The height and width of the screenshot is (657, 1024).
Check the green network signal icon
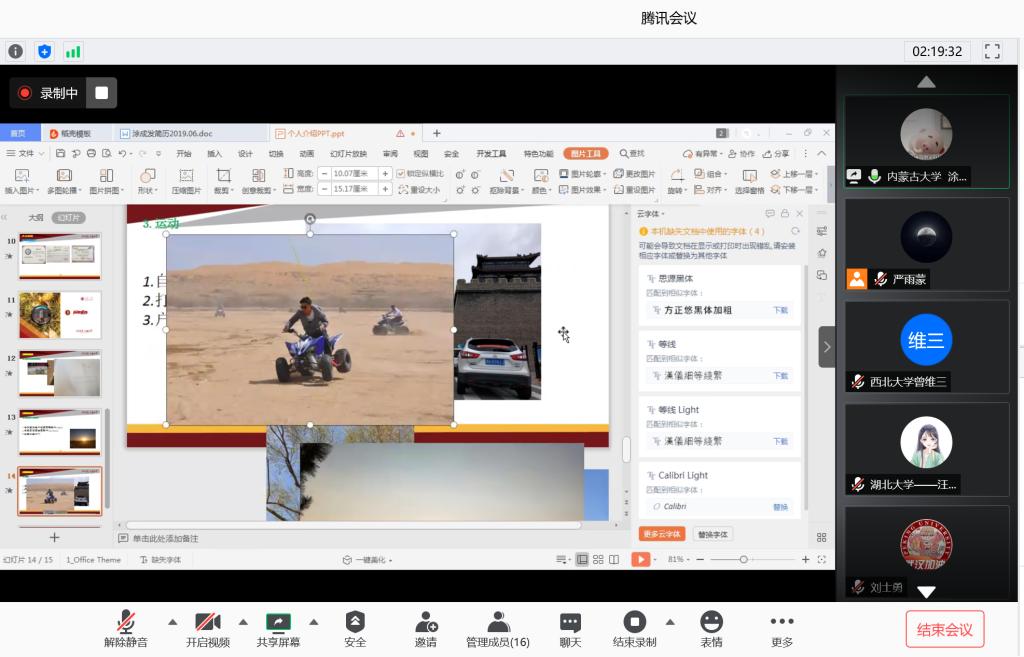(73, 51)
